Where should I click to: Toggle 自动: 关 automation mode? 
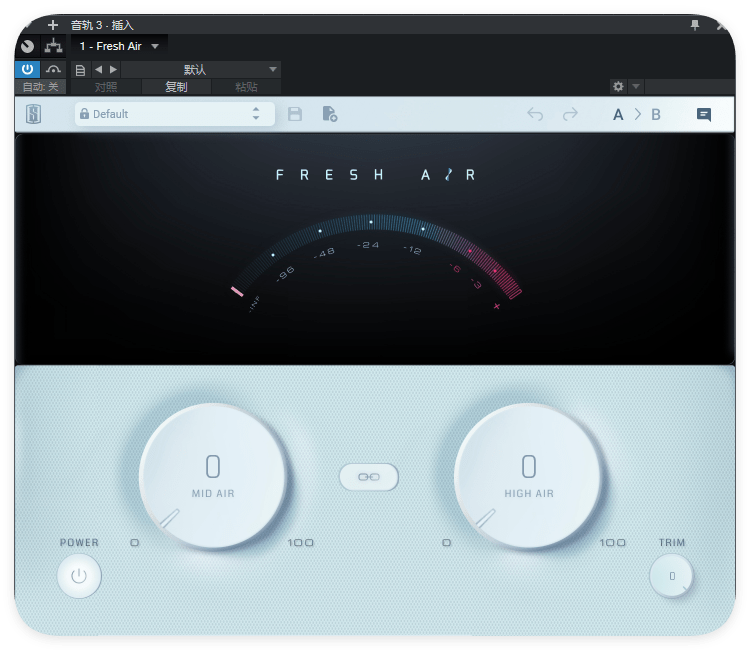41,87
